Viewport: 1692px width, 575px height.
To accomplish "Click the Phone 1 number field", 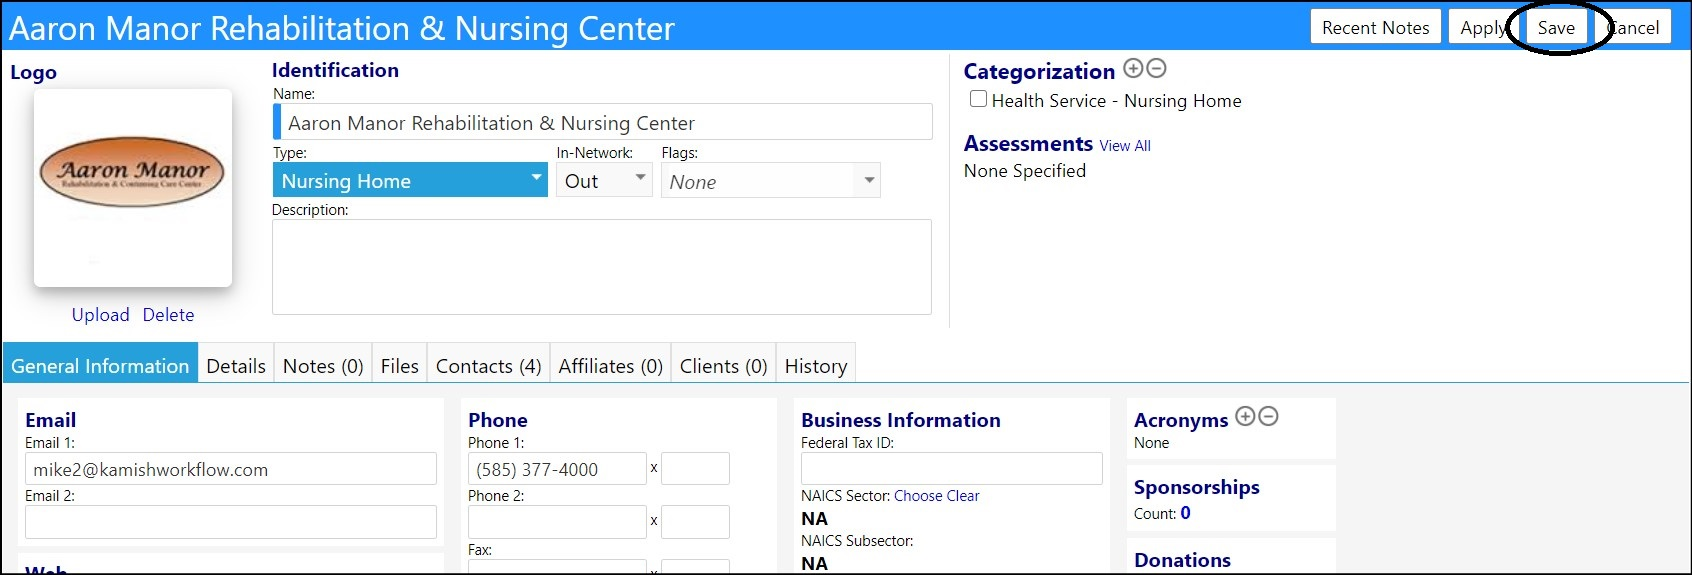I will click(557, 469).
